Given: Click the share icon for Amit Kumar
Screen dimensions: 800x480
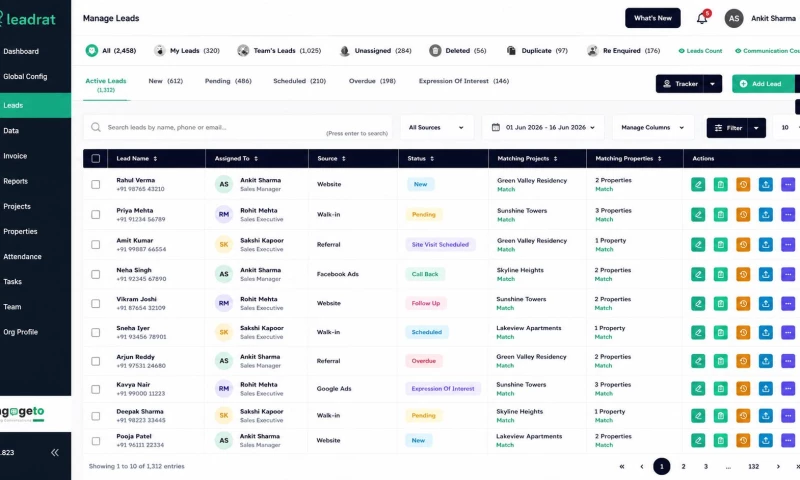Looking at the screenshot, I should [x=766, y=245].
